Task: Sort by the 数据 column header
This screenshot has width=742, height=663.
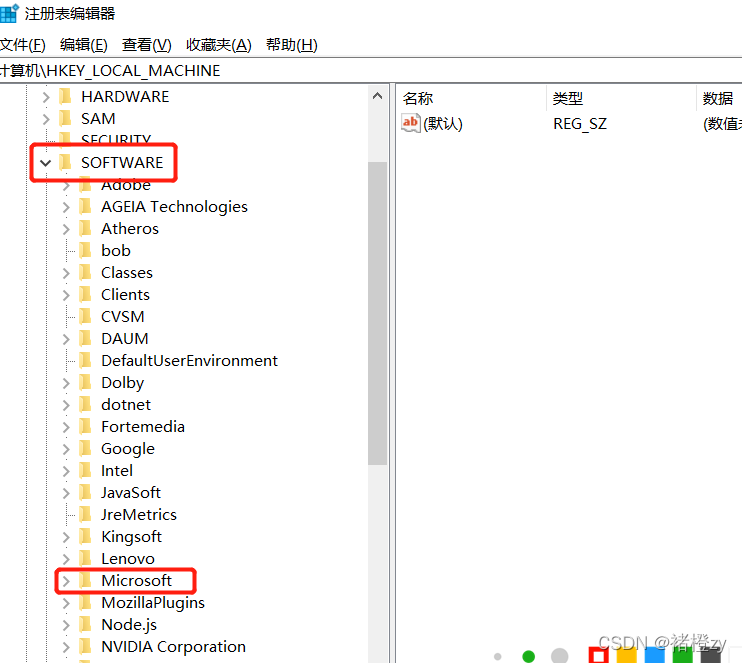Action: click(719, 98)
